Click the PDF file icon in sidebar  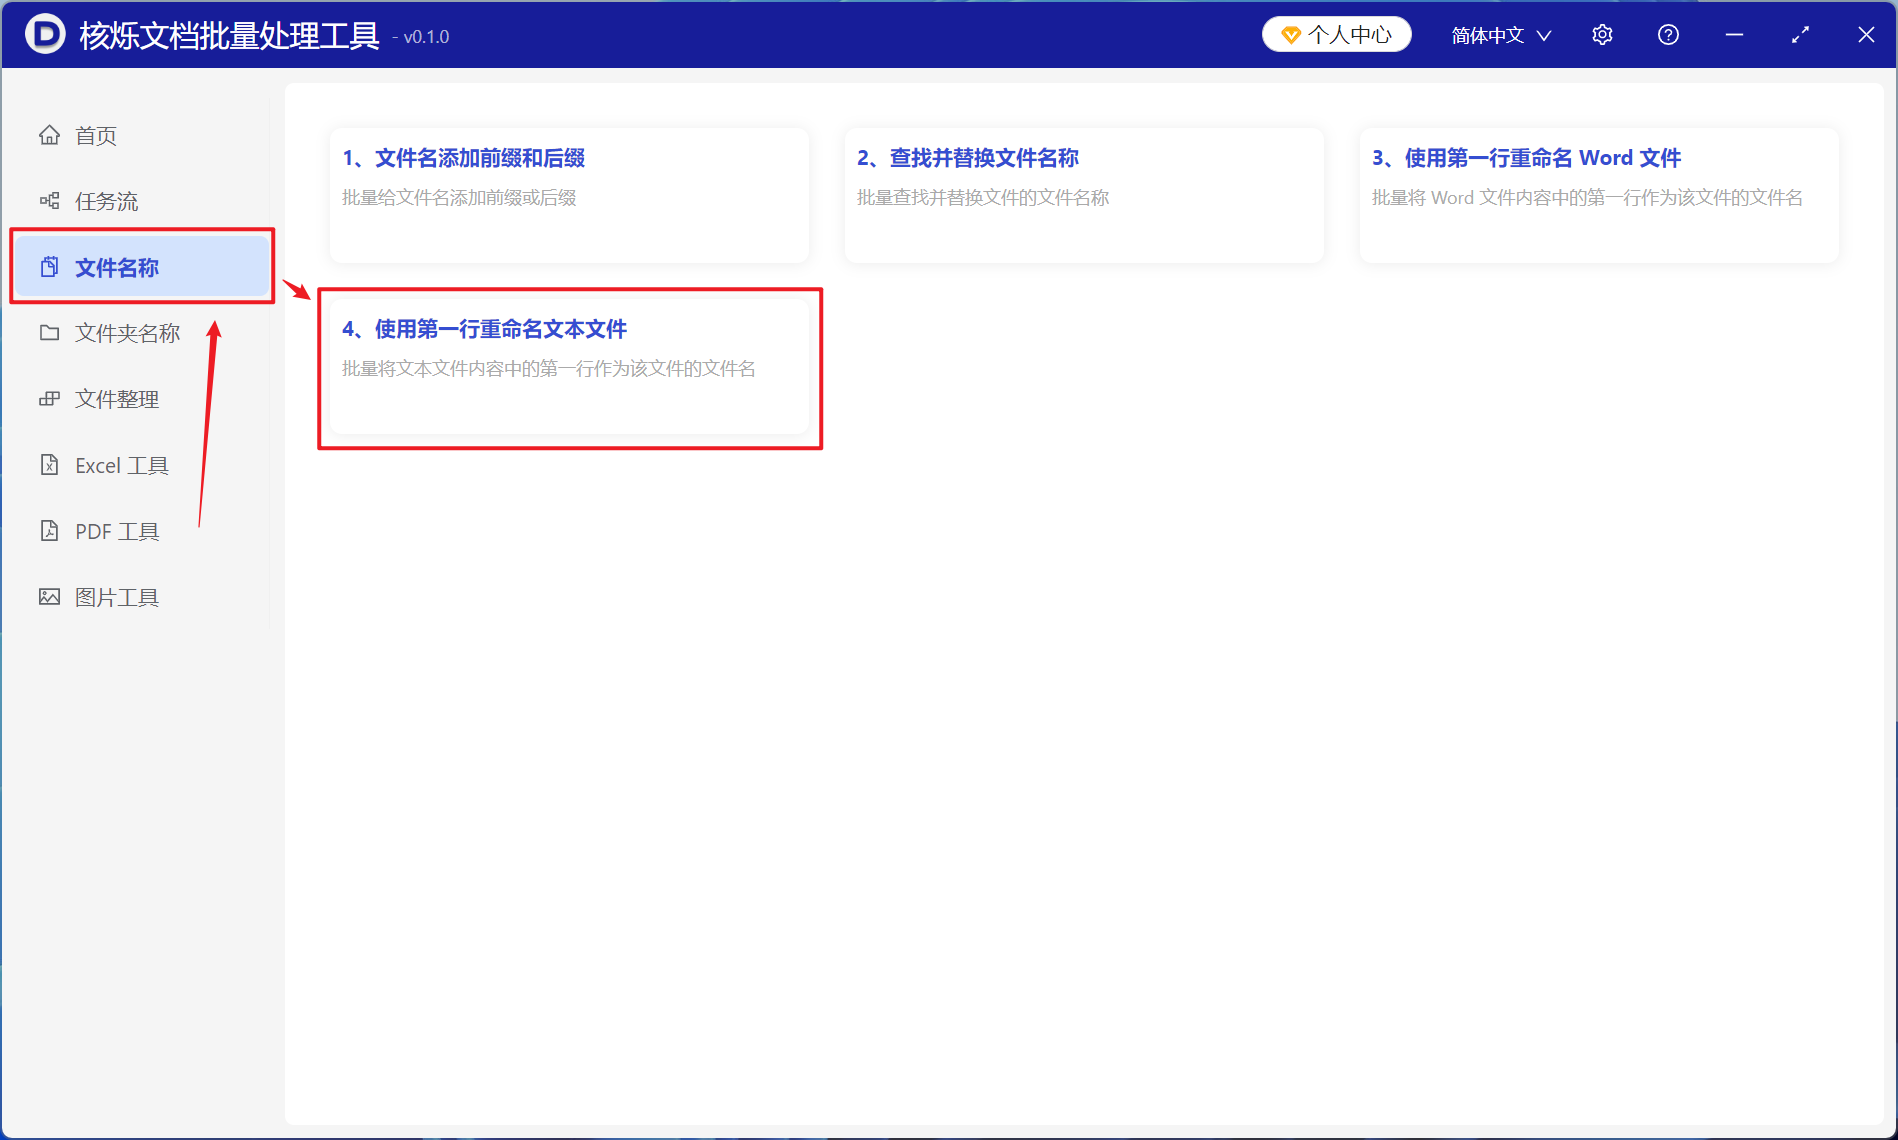tap(49, 531)
